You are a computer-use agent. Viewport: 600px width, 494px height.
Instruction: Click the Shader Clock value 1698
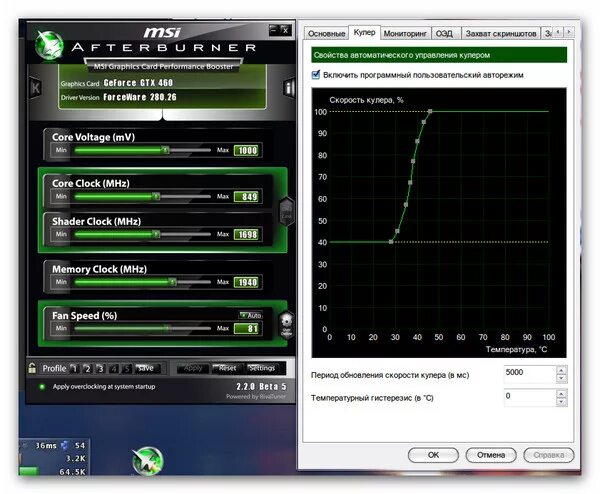(248, 235)
